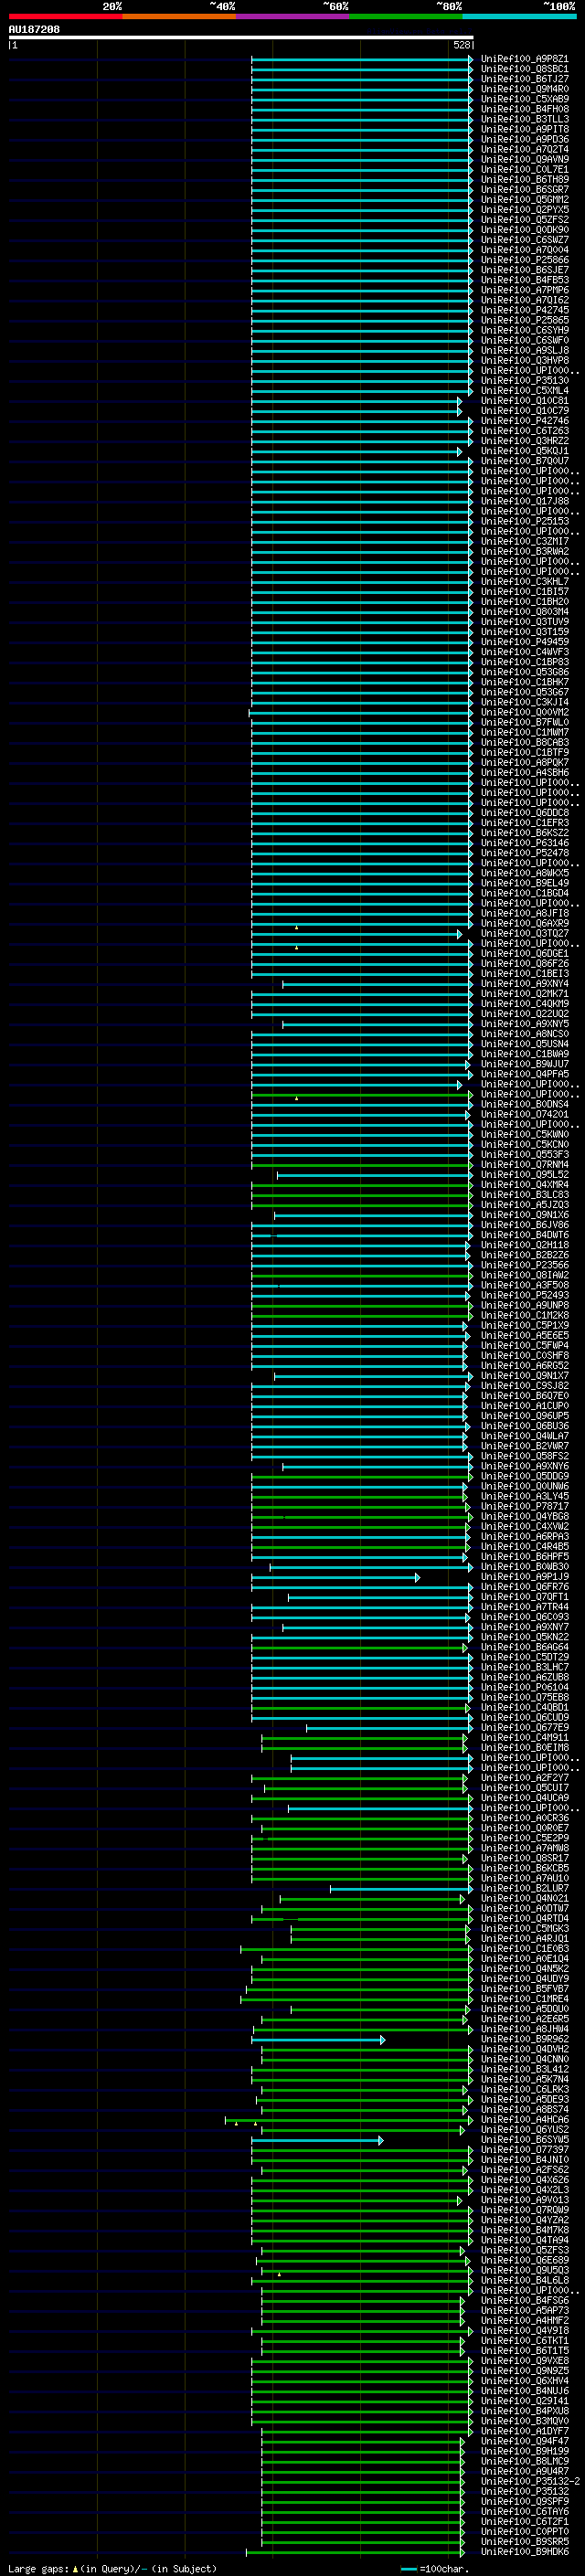
Task: Click the white query length bar
Action: click(x=241, y=38)
